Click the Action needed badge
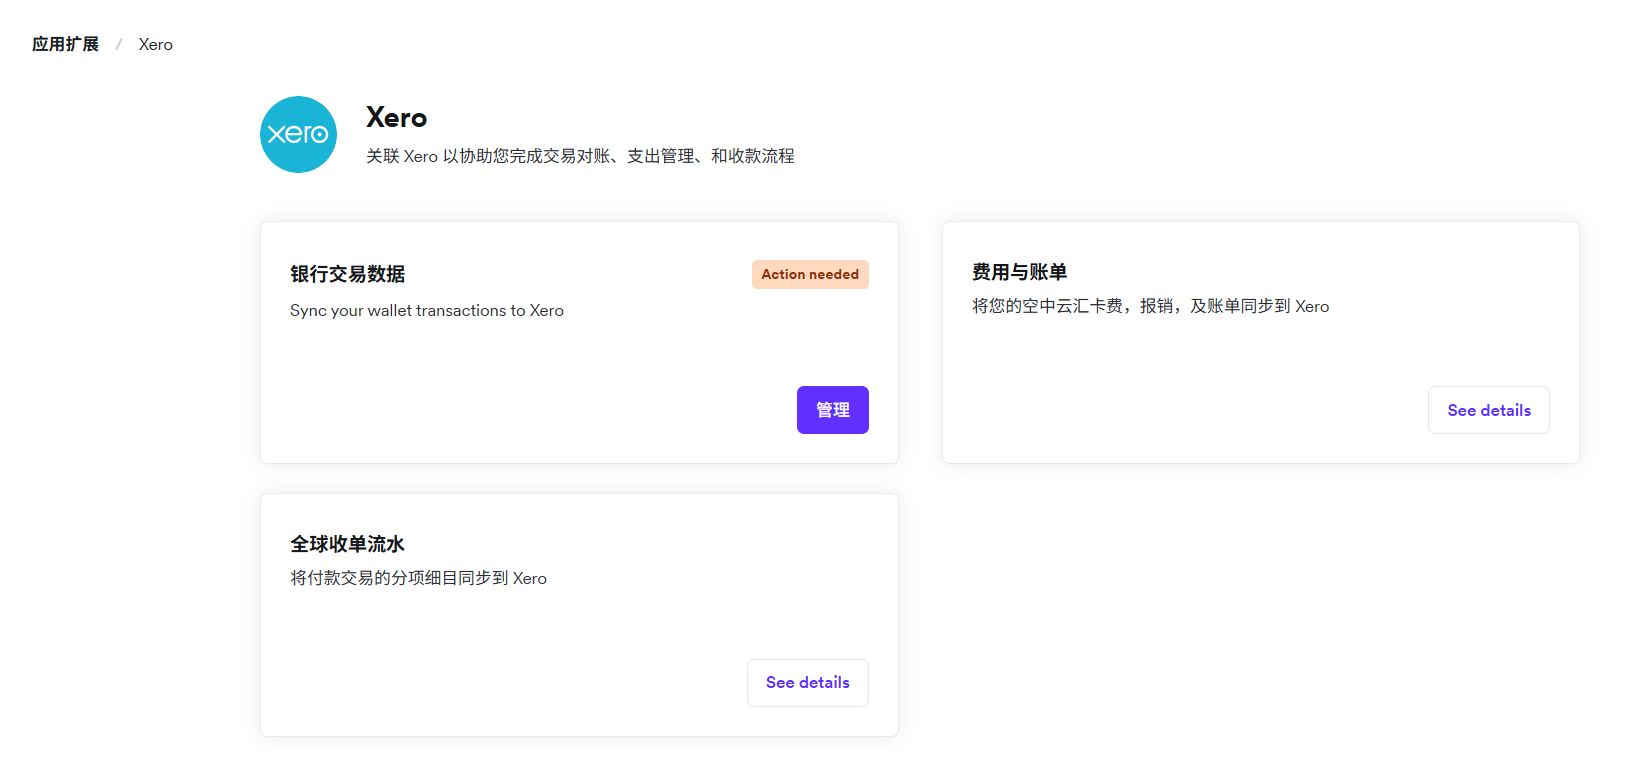1636x776 pixels. (x=809, y=274)
